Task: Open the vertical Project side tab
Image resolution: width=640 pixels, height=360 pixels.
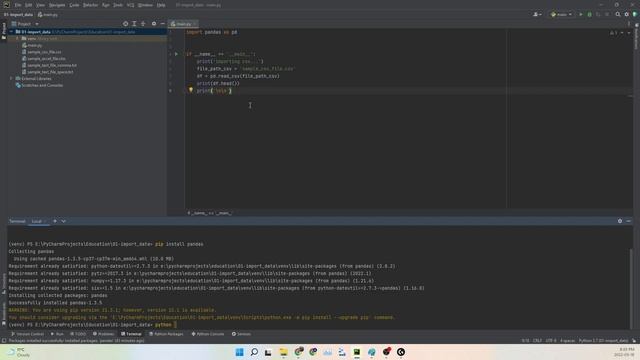Action: point(4,31)
